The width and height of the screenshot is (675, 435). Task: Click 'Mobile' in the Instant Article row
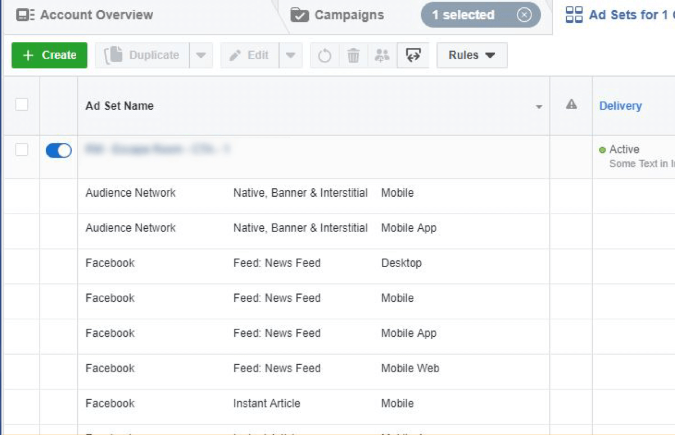(x=397, y=404)
